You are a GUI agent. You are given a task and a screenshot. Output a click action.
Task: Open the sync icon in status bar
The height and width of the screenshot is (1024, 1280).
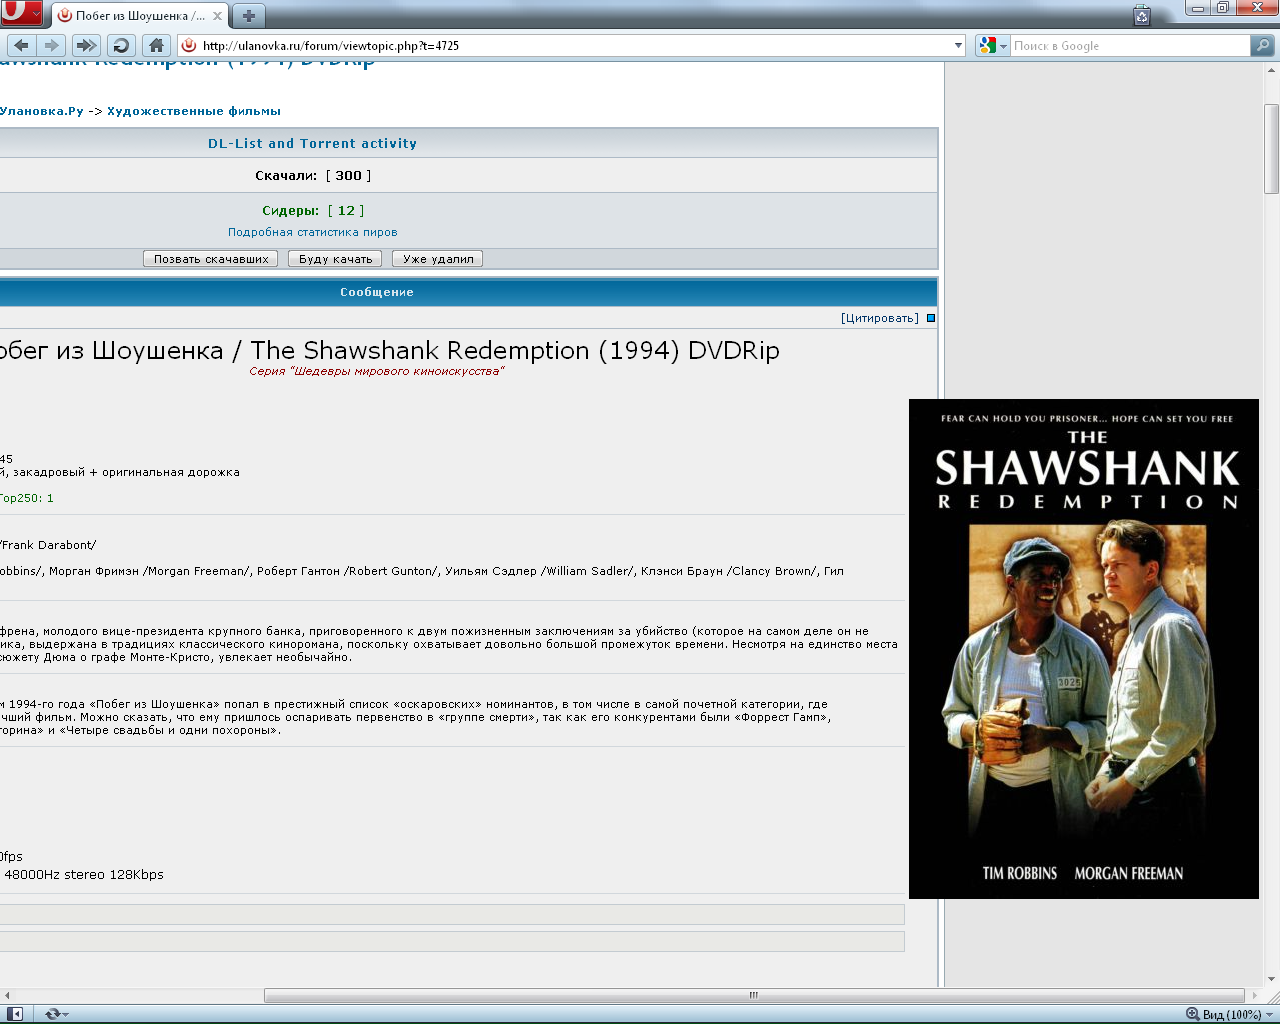[x=55, y=1014]
